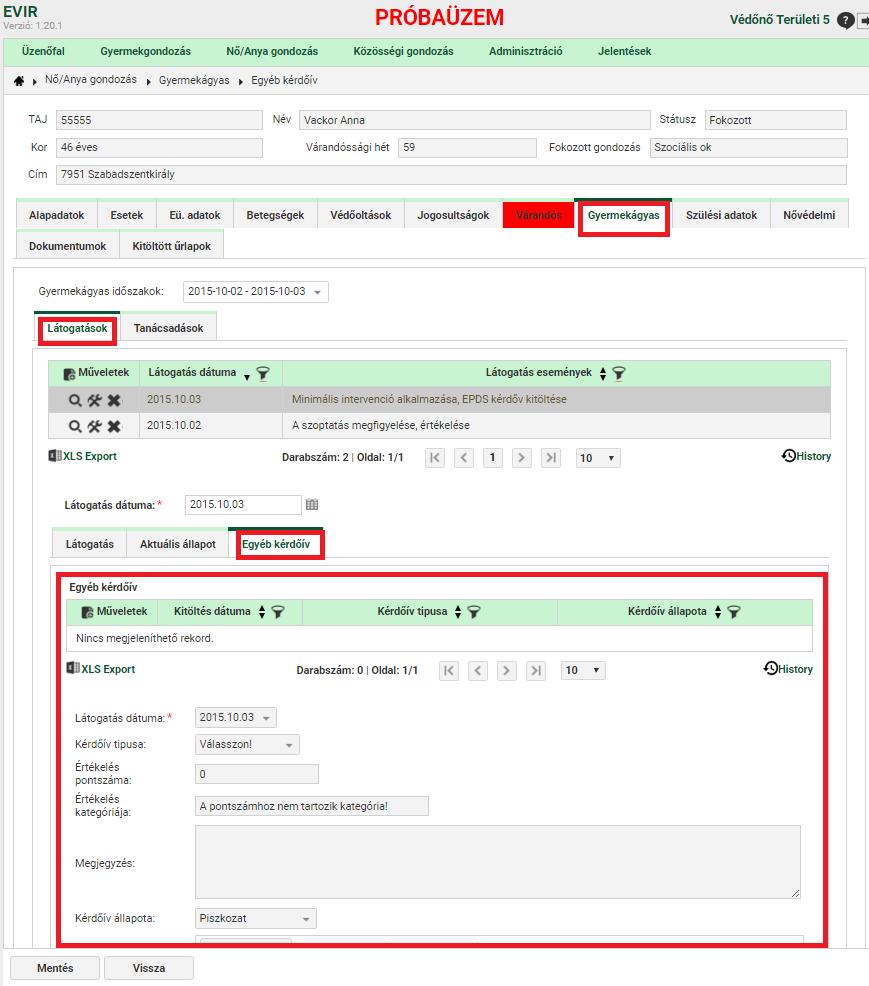This screenshot has width=869, height=986.
Task: Filter the Kérdőív állapota column with the funnel icon
Action: (733, 612)
